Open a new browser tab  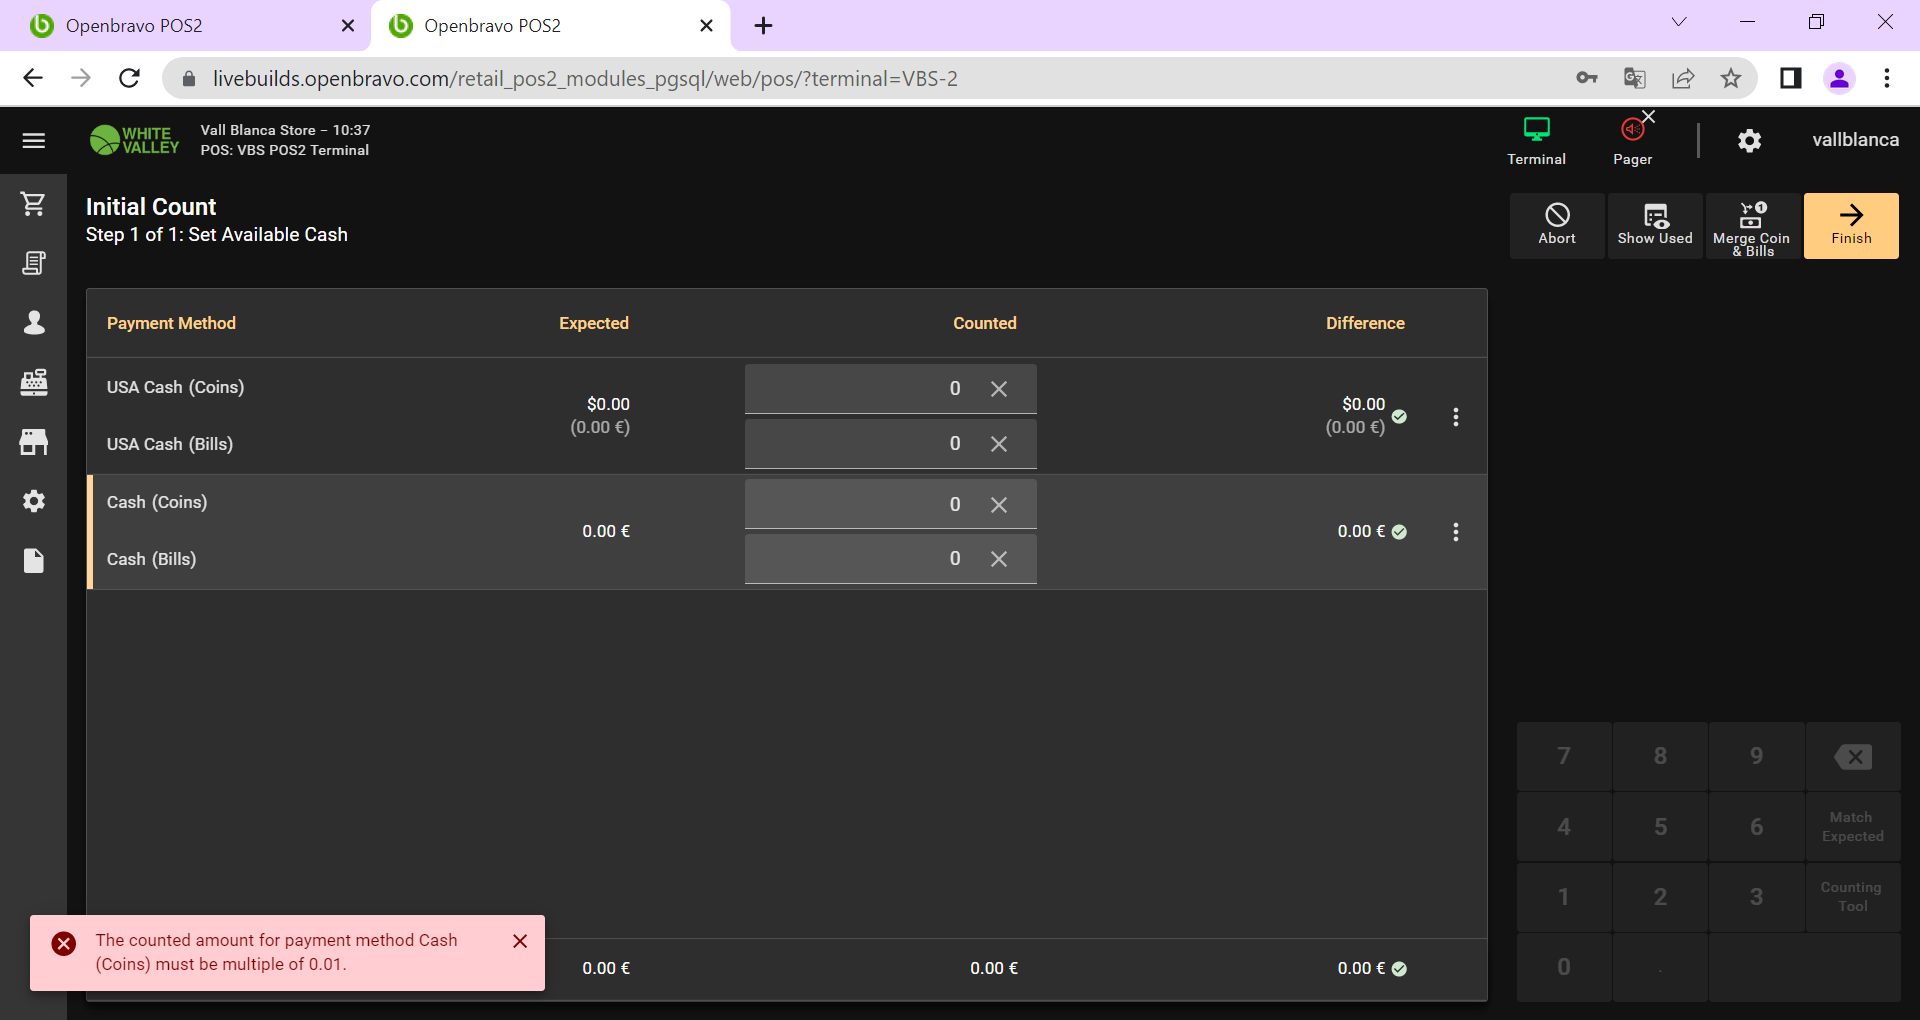[763, 26]
